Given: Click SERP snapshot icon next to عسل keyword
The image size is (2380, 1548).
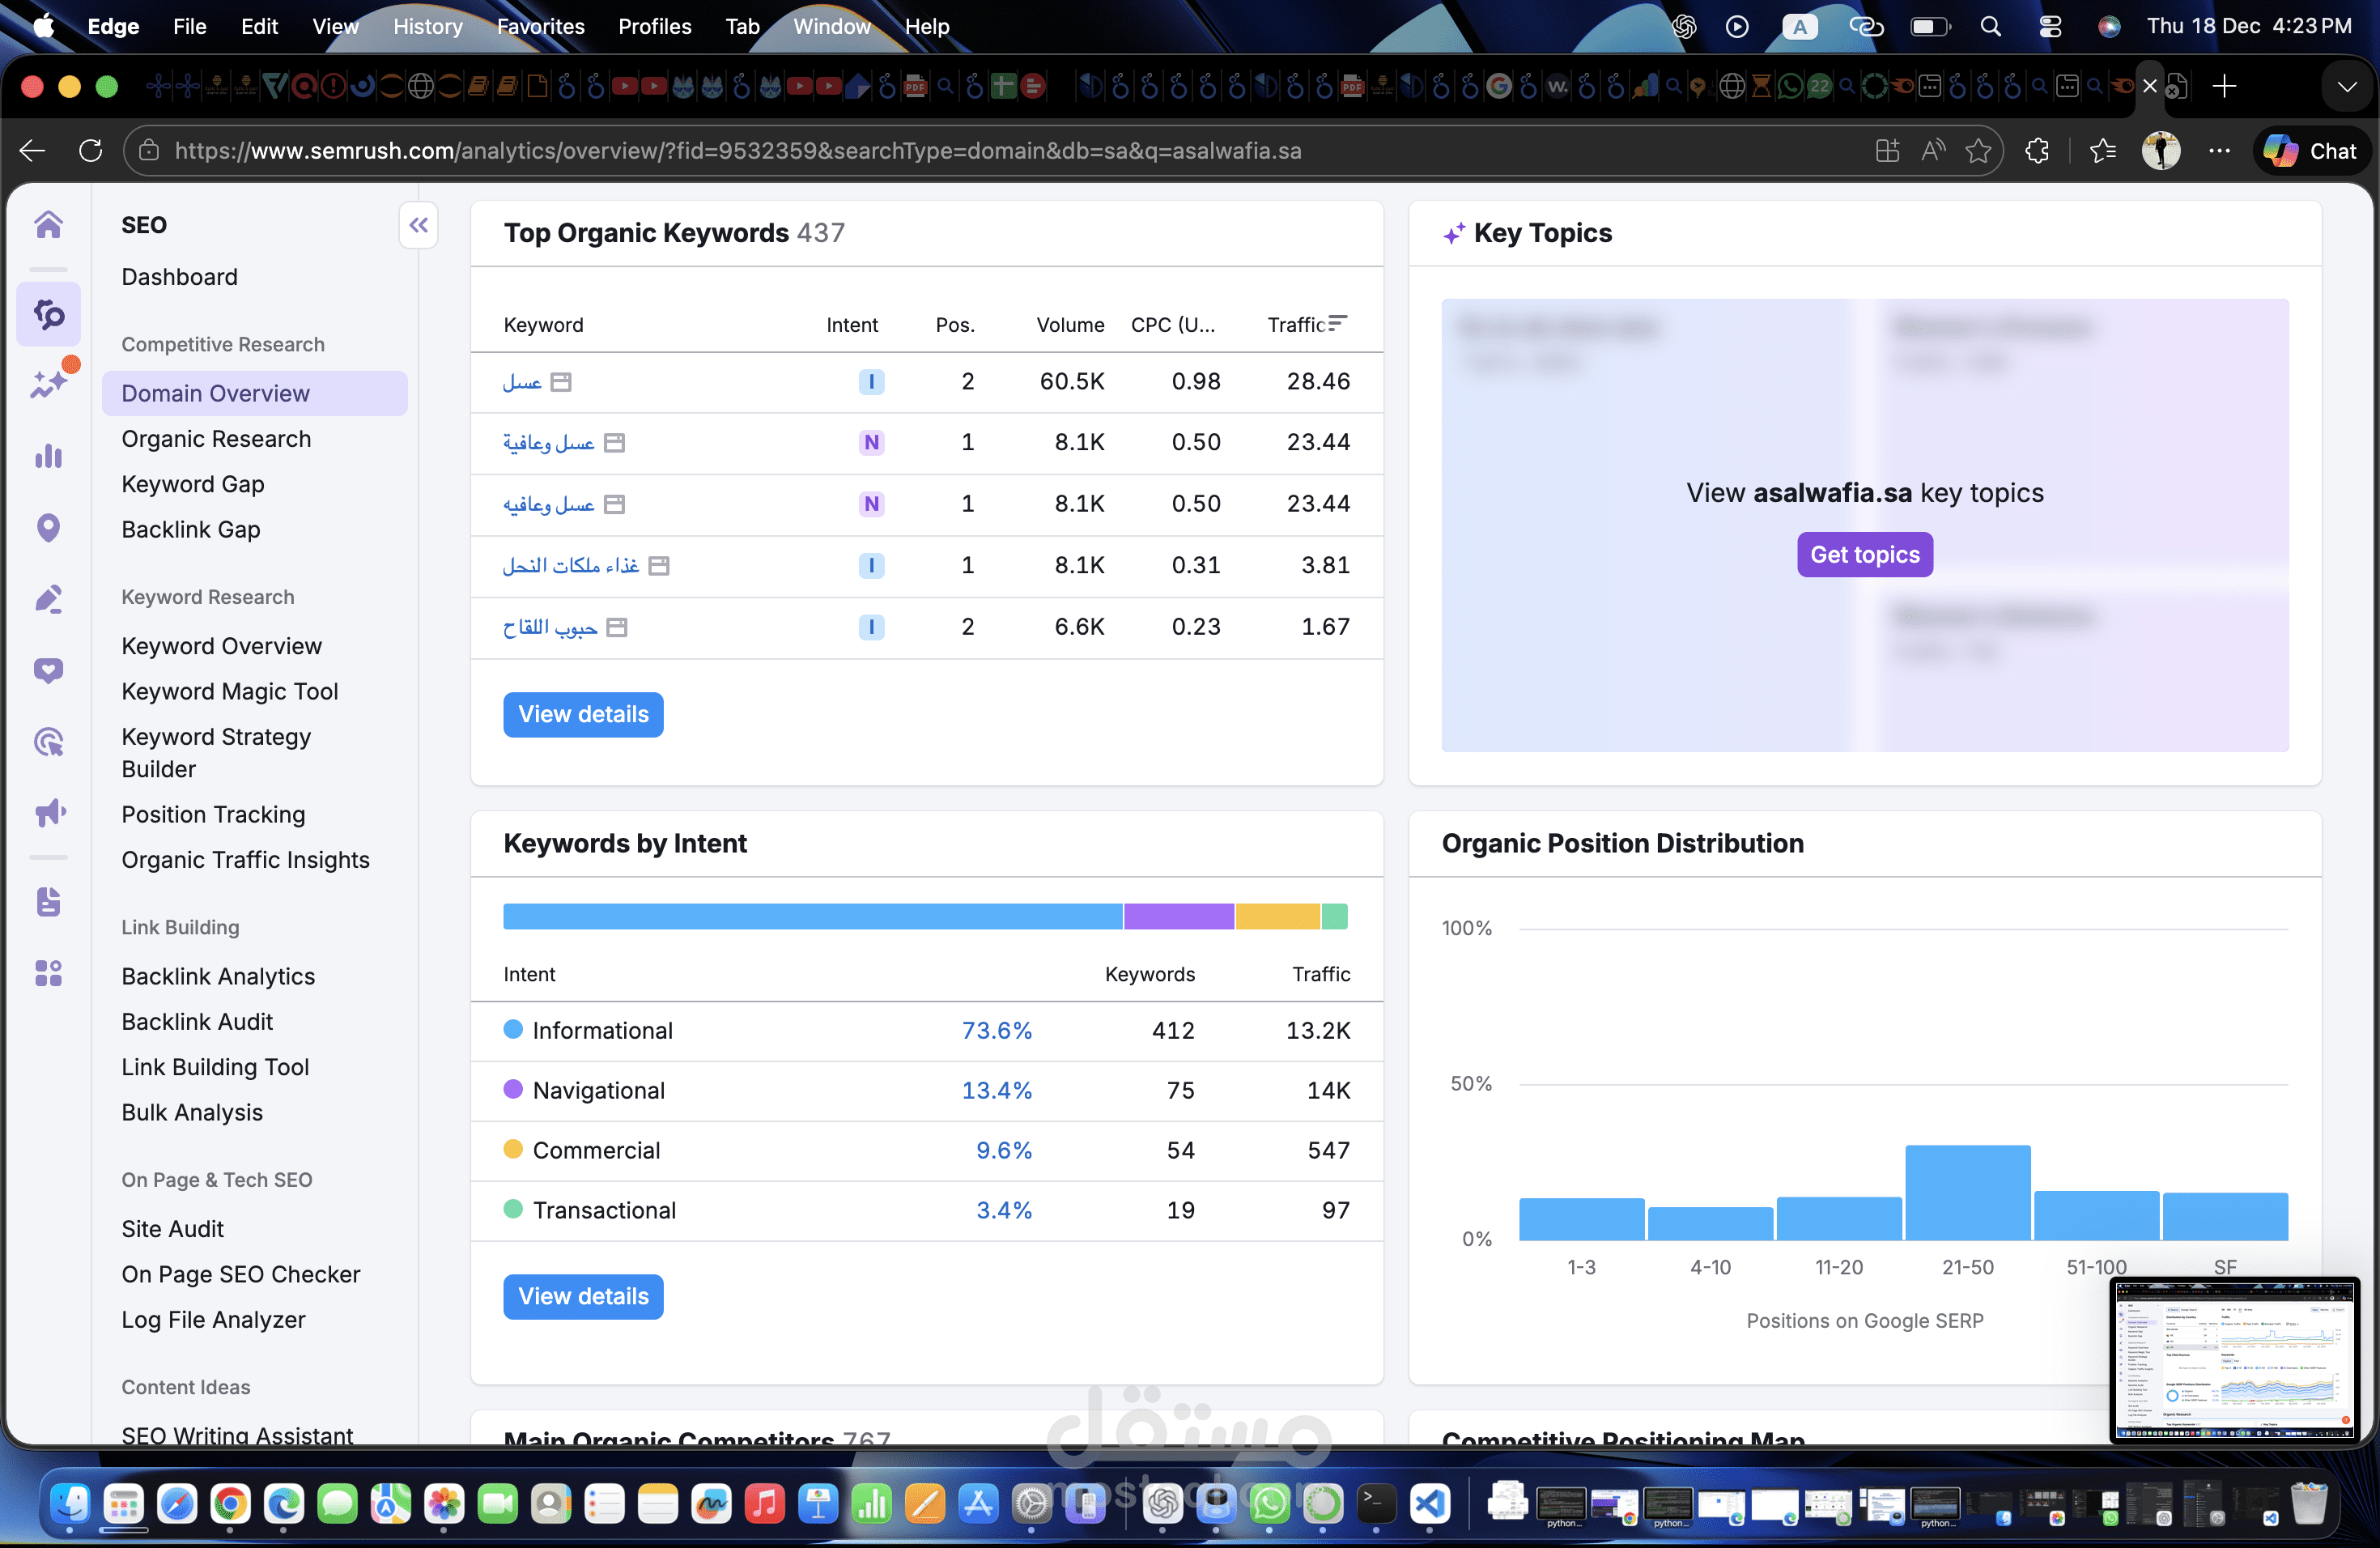Looking at the screenshot, I should tap(561, 382).
